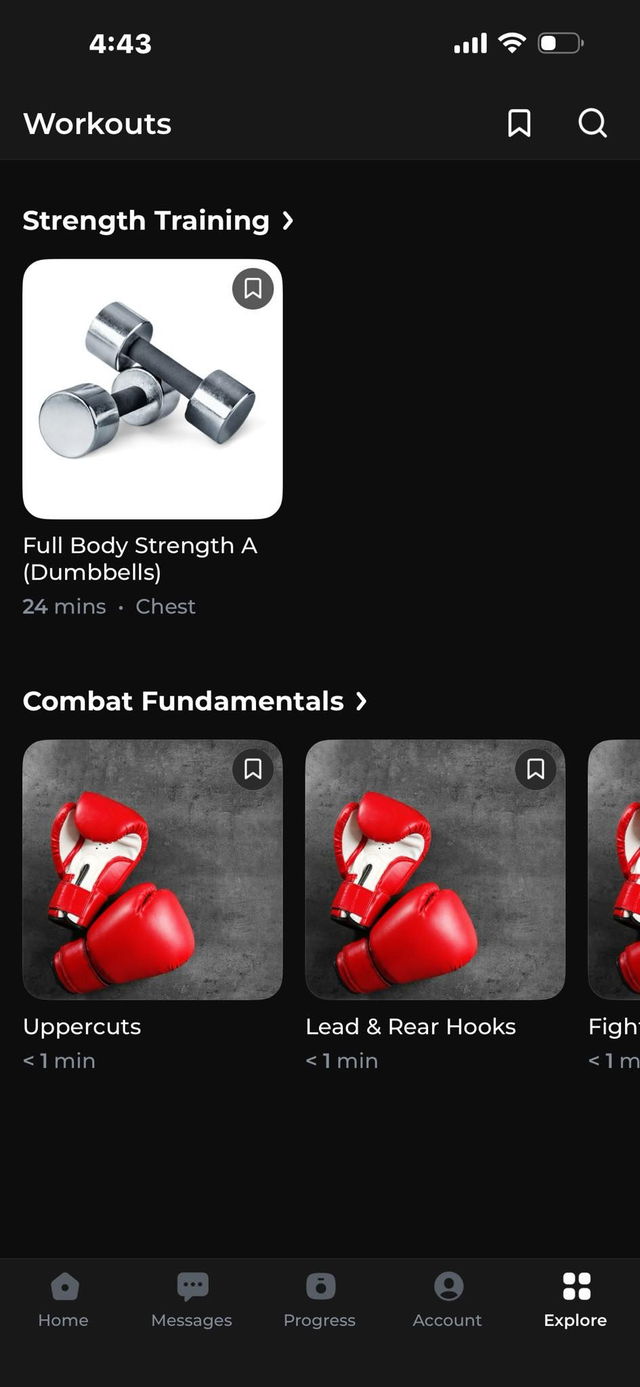Expand Combat Fundamentals section chevron
Image resolution: width=640 pixels, height=1387 pixels.
[x=362, y=701]
